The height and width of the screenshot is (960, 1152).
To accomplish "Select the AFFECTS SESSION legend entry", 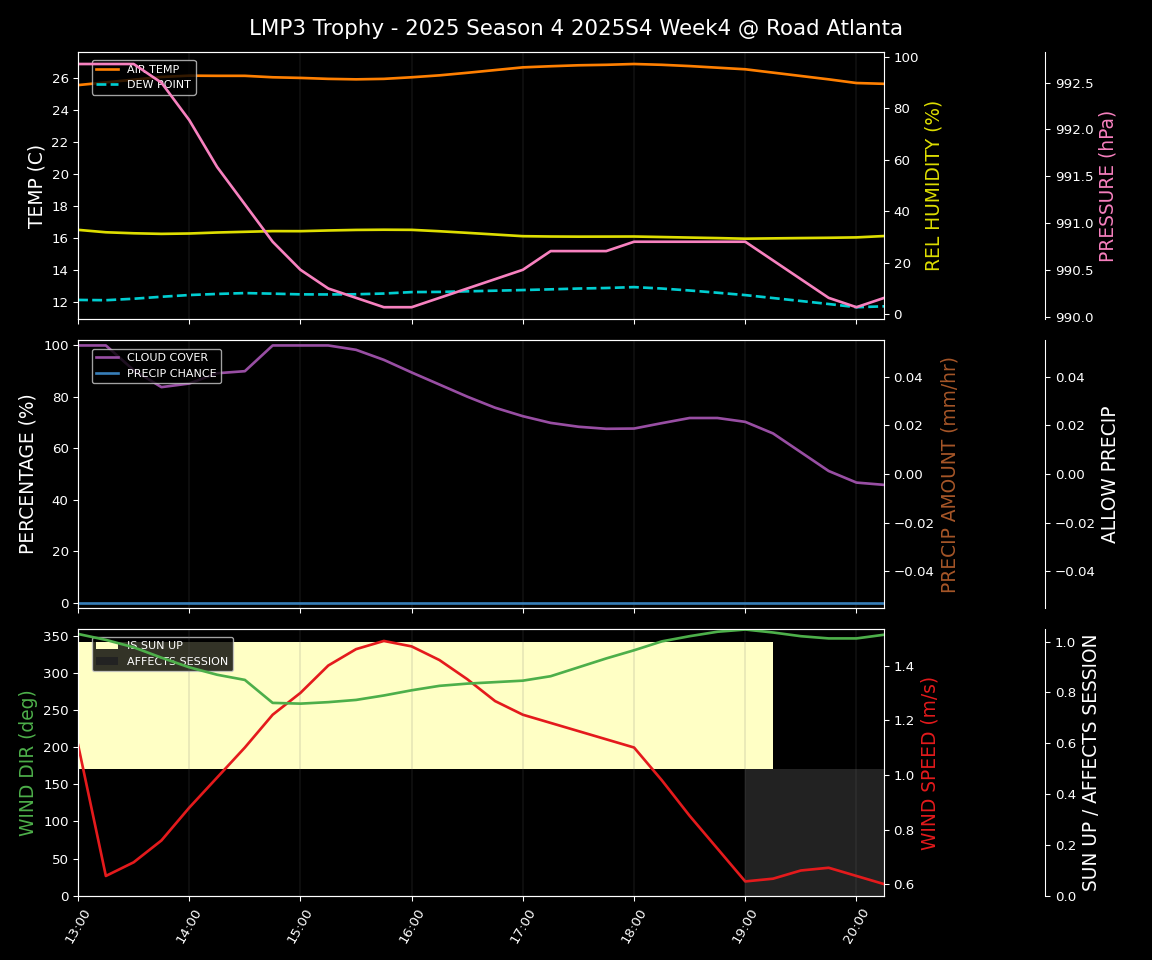I will [177, 662].
